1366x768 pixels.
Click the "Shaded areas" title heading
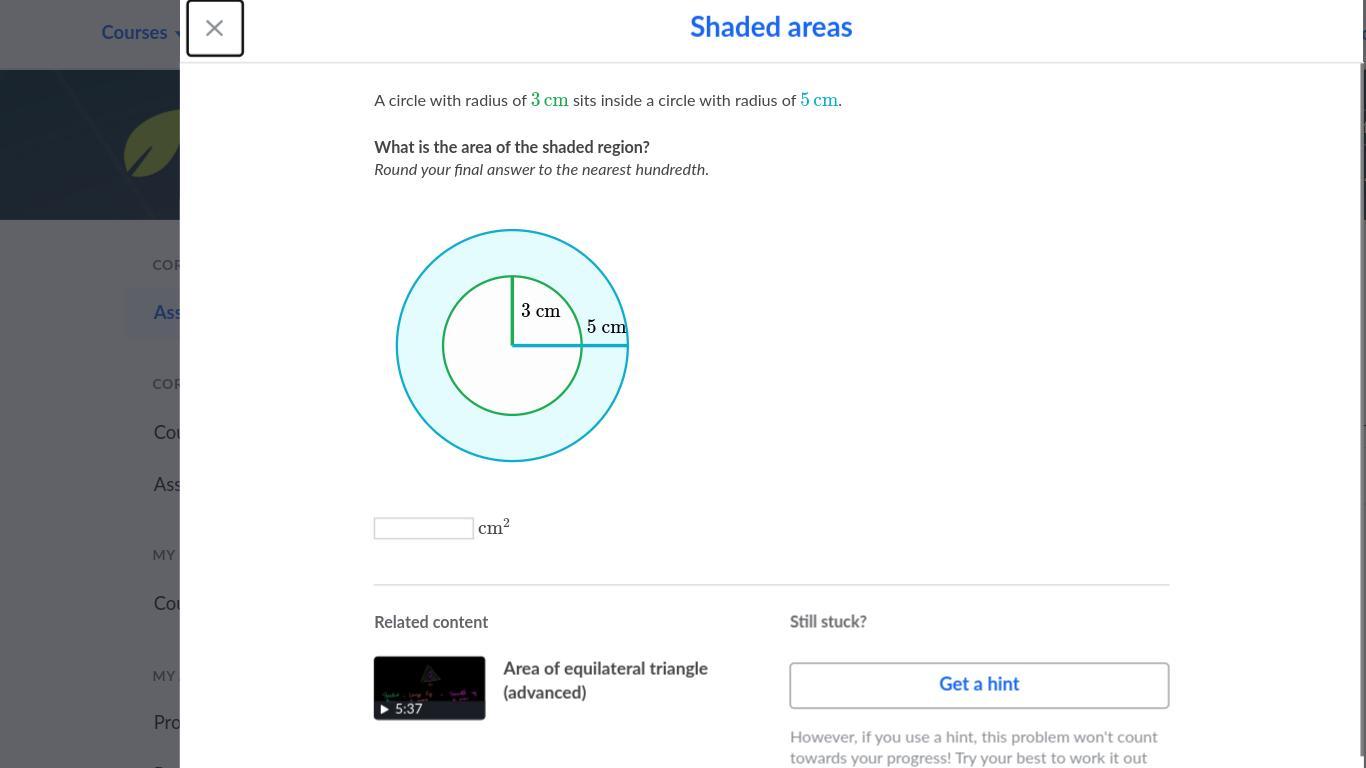(770, 27)
